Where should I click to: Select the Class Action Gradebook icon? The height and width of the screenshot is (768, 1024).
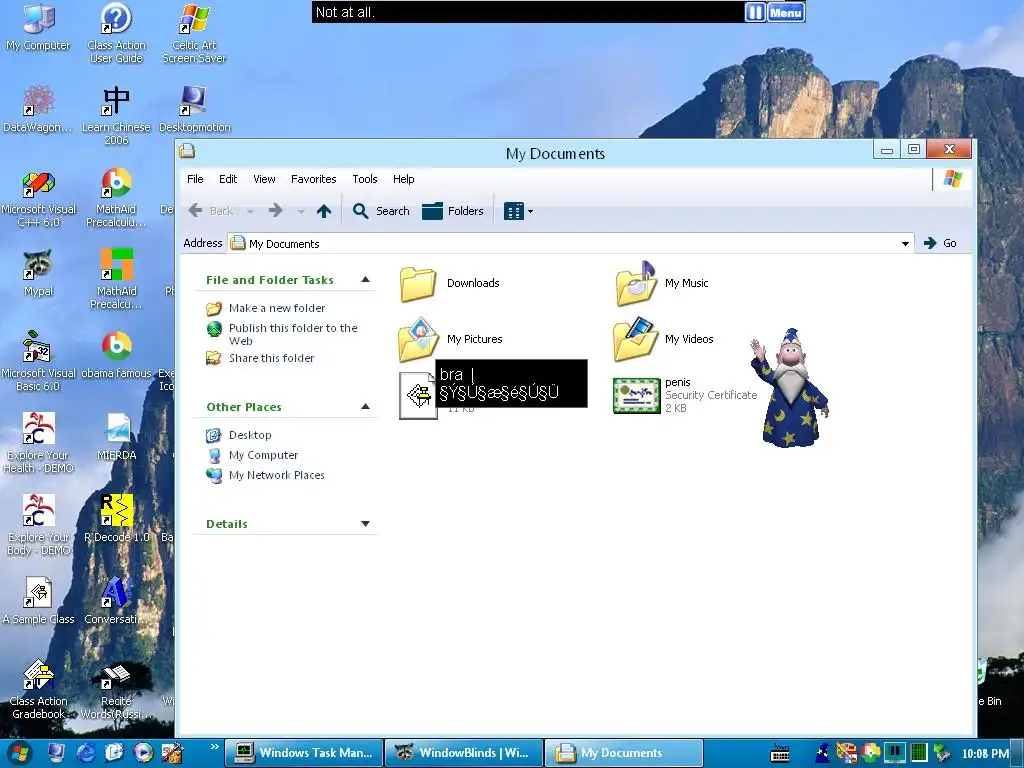[39, 690]
